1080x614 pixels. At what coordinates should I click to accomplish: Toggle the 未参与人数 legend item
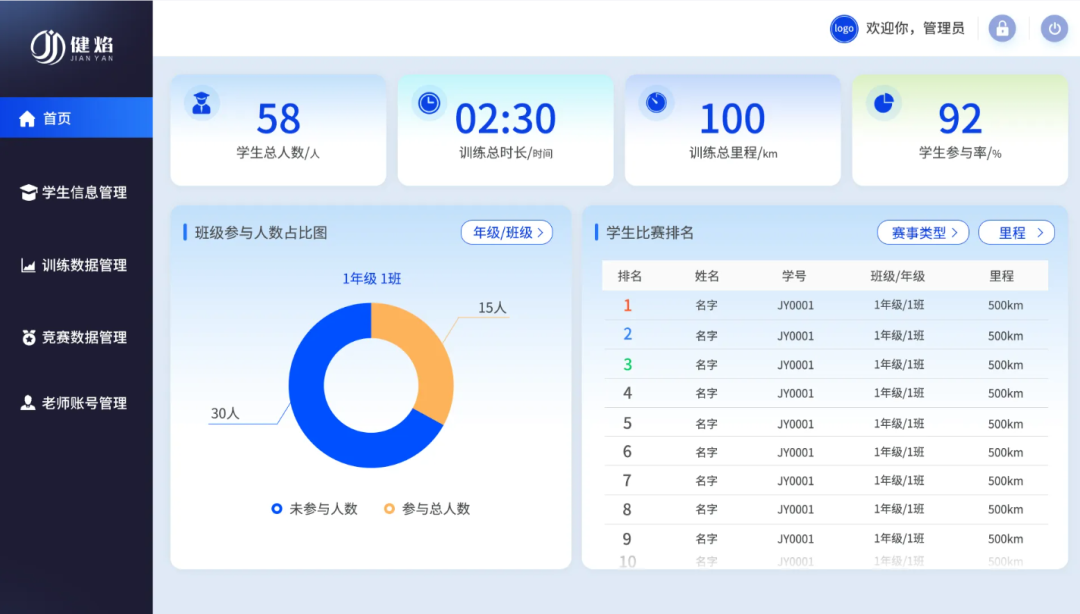click(x=315, y=509)
